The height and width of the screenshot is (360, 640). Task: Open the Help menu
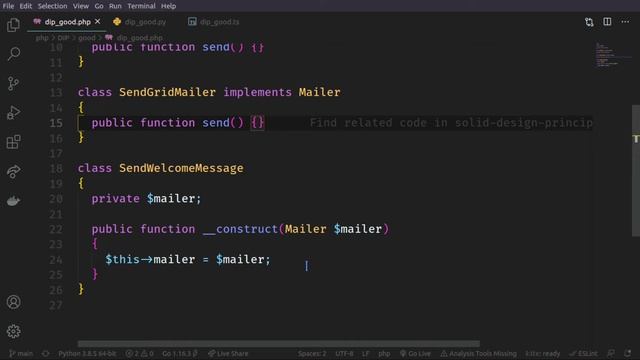tap(168, 6)
